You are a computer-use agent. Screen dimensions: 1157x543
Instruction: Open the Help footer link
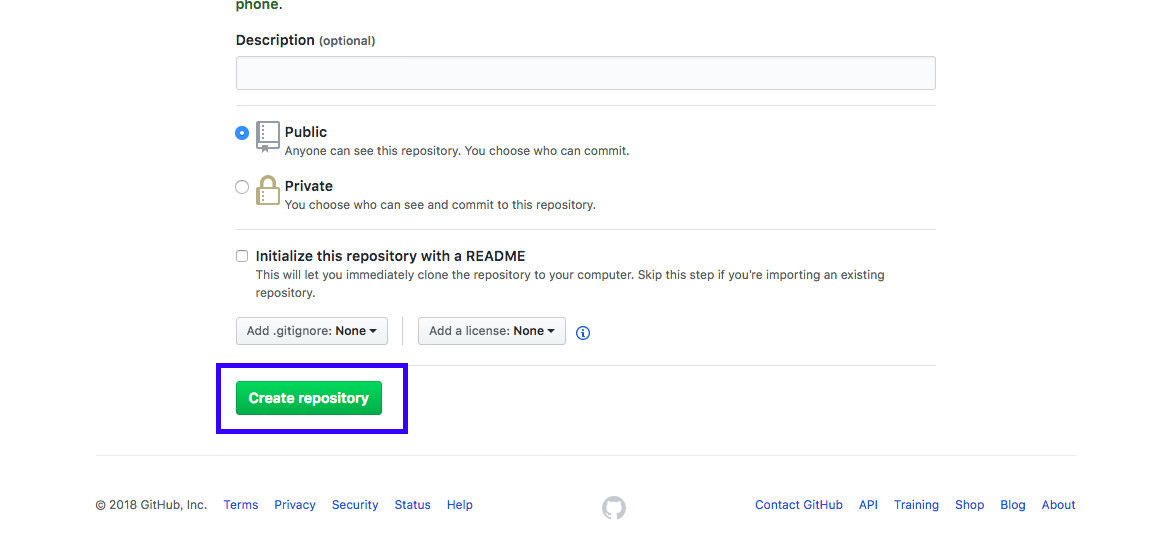460,505
